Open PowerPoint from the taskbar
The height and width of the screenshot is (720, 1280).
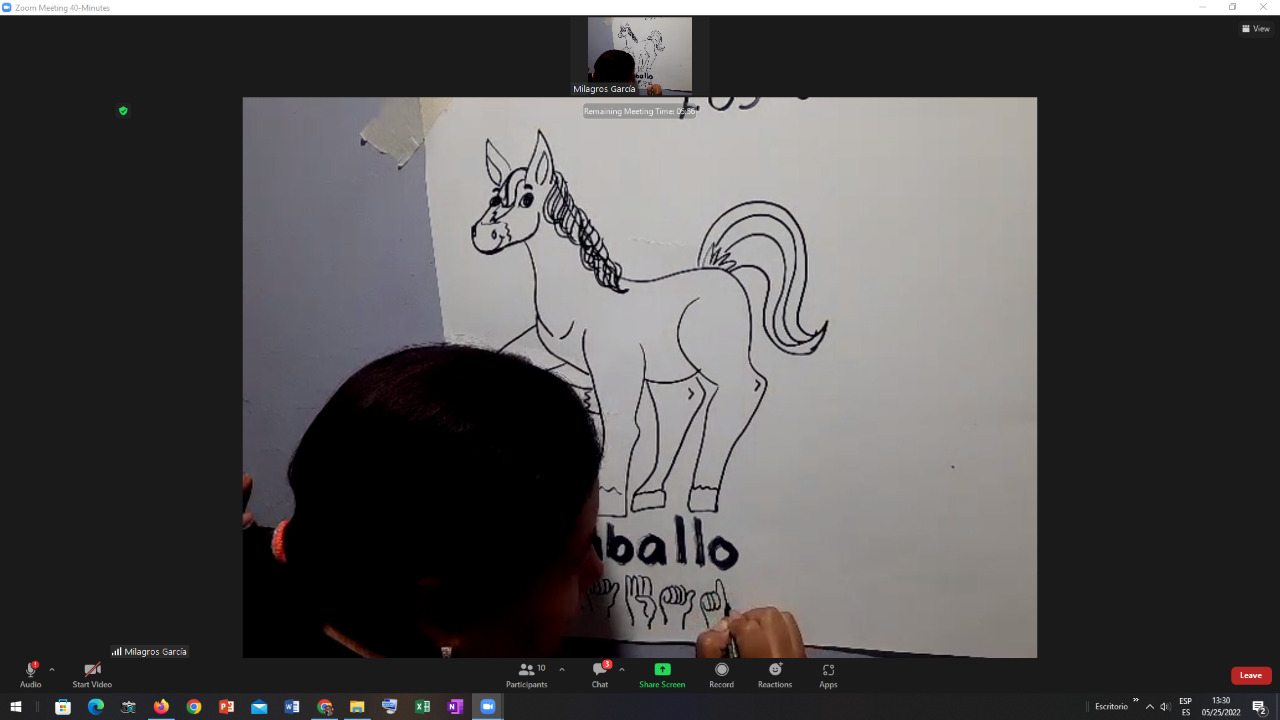[x=226, y=707]
